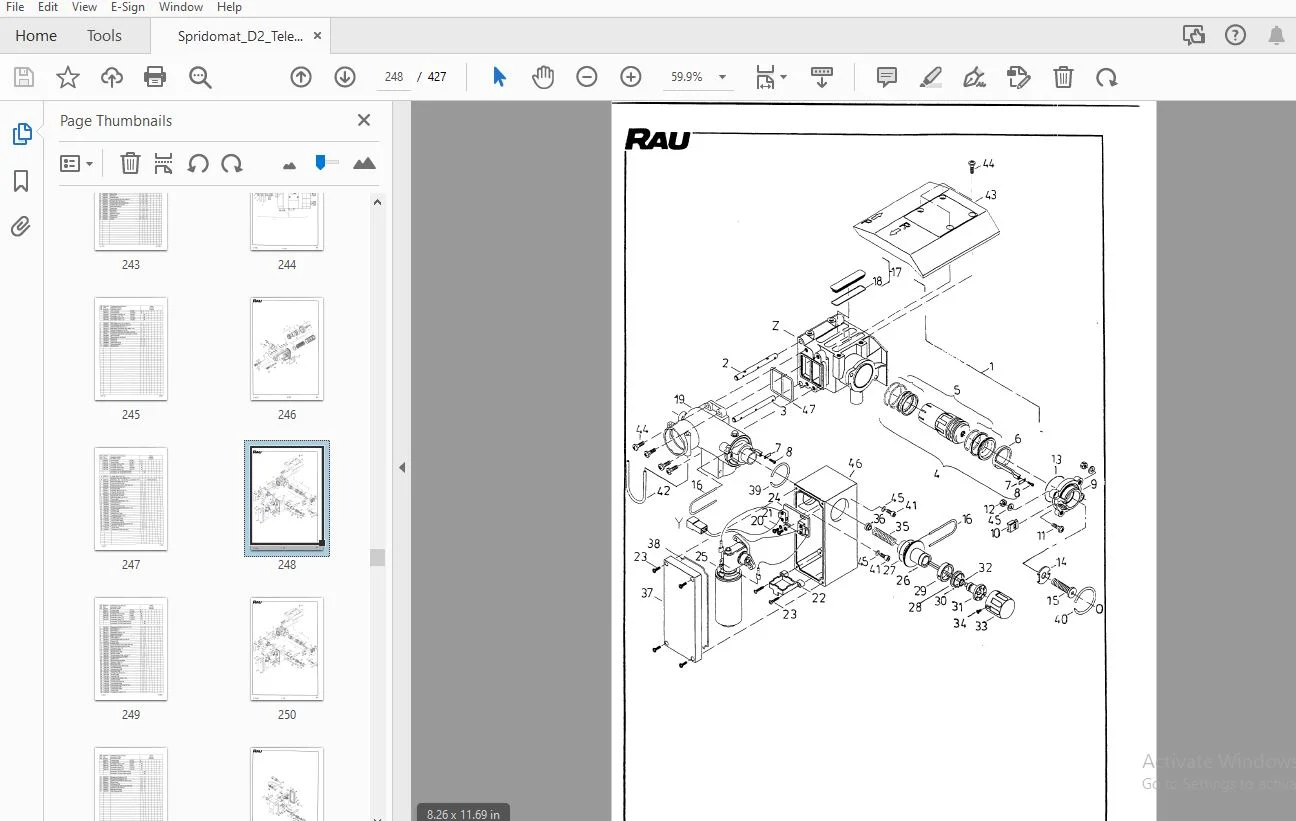Open the share and comment icon at top right

click(x=1193, y=35)
